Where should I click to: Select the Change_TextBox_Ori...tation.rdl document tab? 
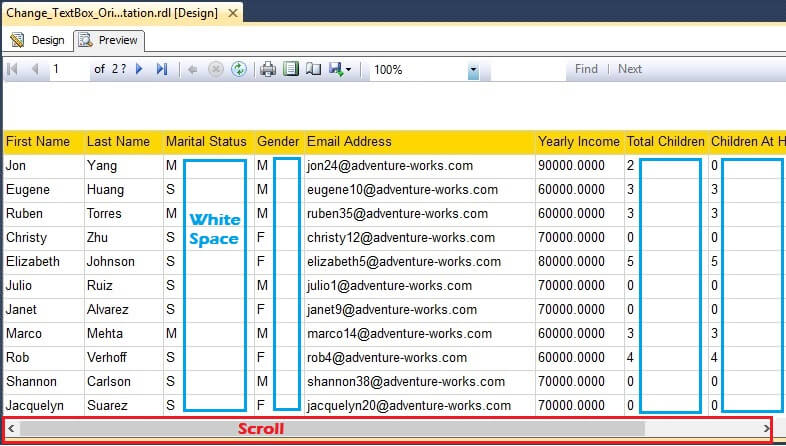pos(112,13)
